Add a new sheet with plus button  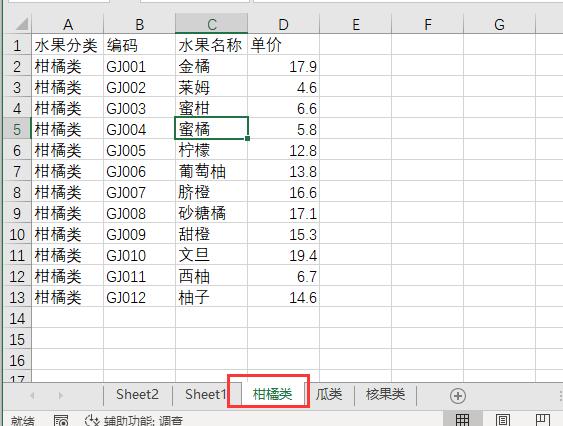[457, 395]
